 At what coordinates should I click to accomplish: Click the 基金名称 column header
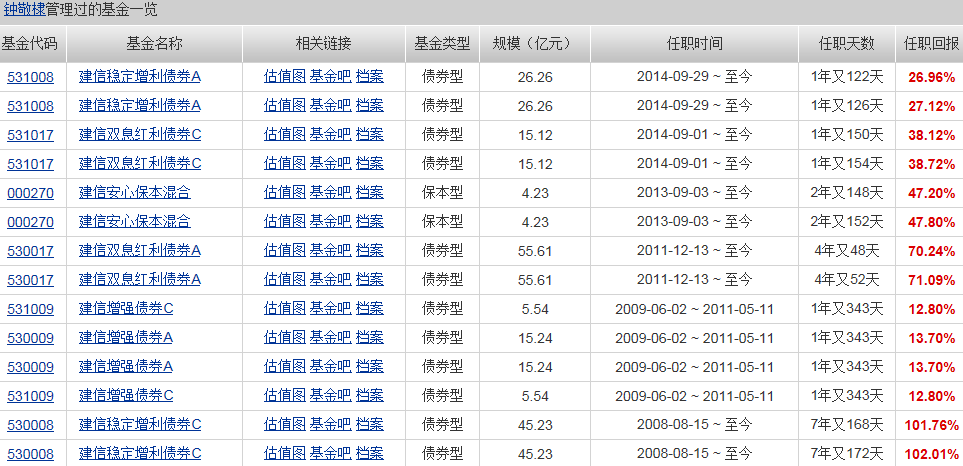click(x=154, y=44)
